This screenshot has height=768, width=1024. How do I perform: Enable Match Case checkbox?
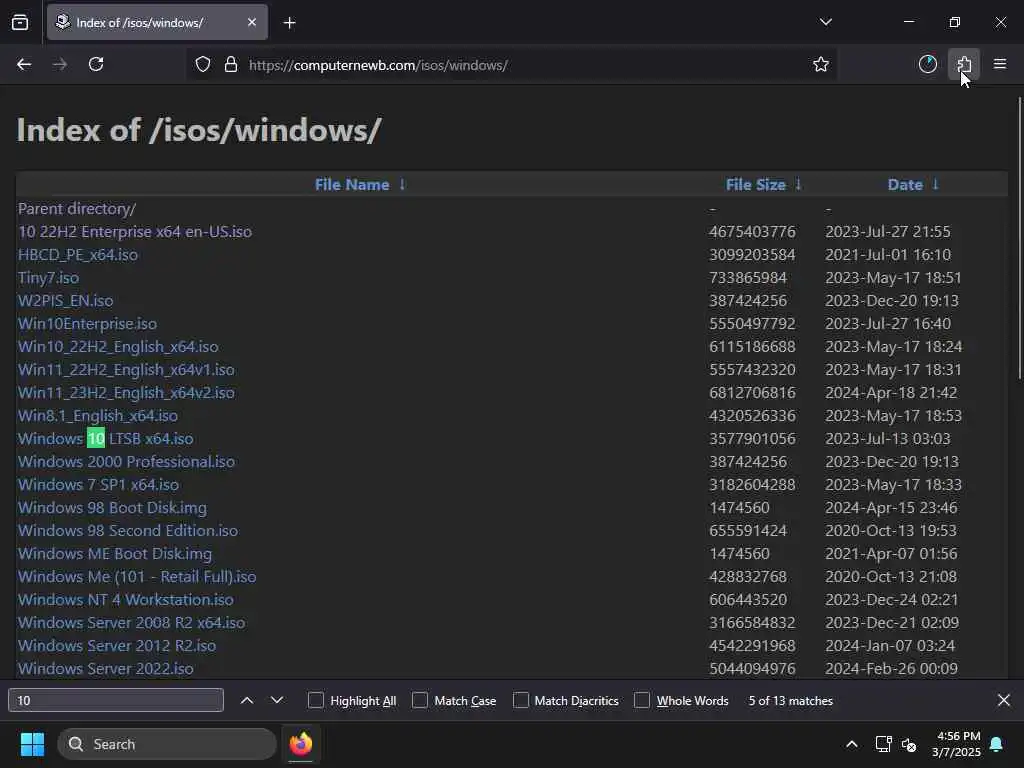[420, 700]
